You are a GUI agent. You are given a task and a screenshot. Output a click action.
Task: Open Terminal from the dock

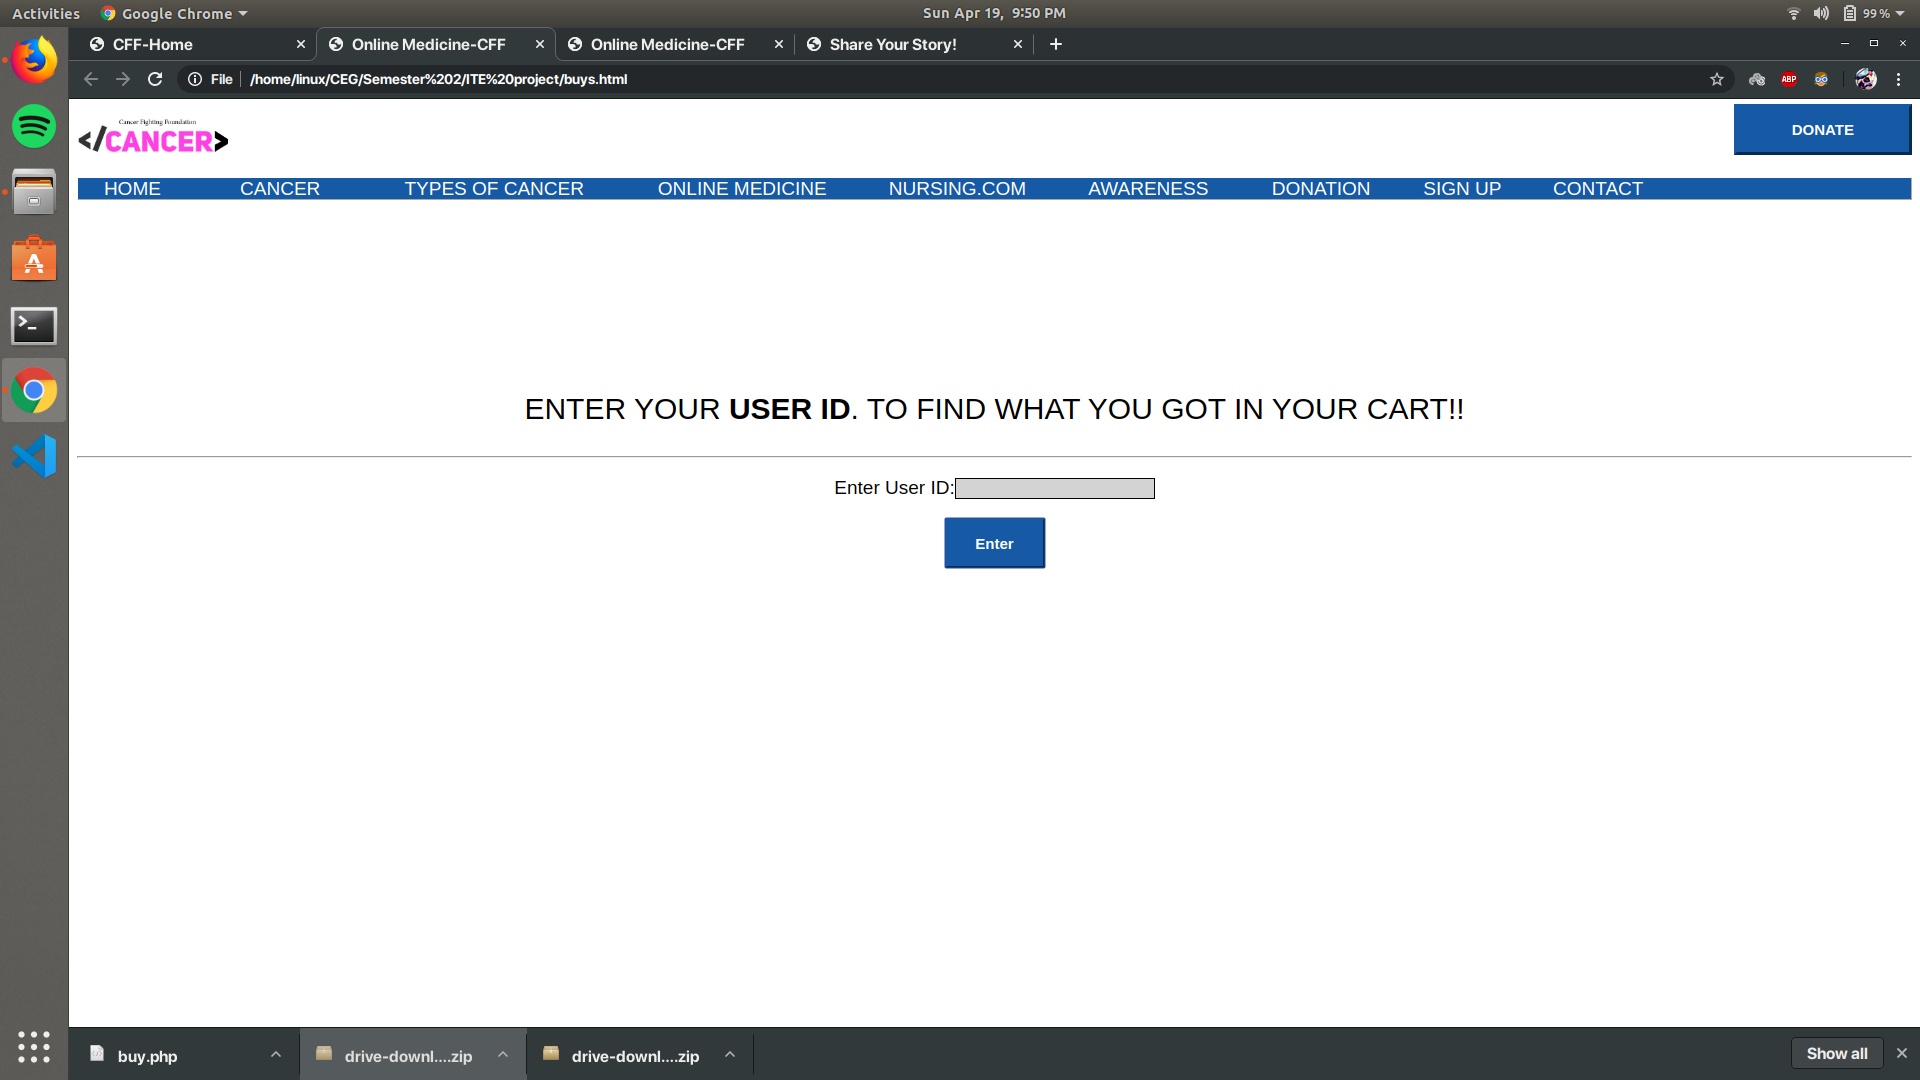(34, 326)
